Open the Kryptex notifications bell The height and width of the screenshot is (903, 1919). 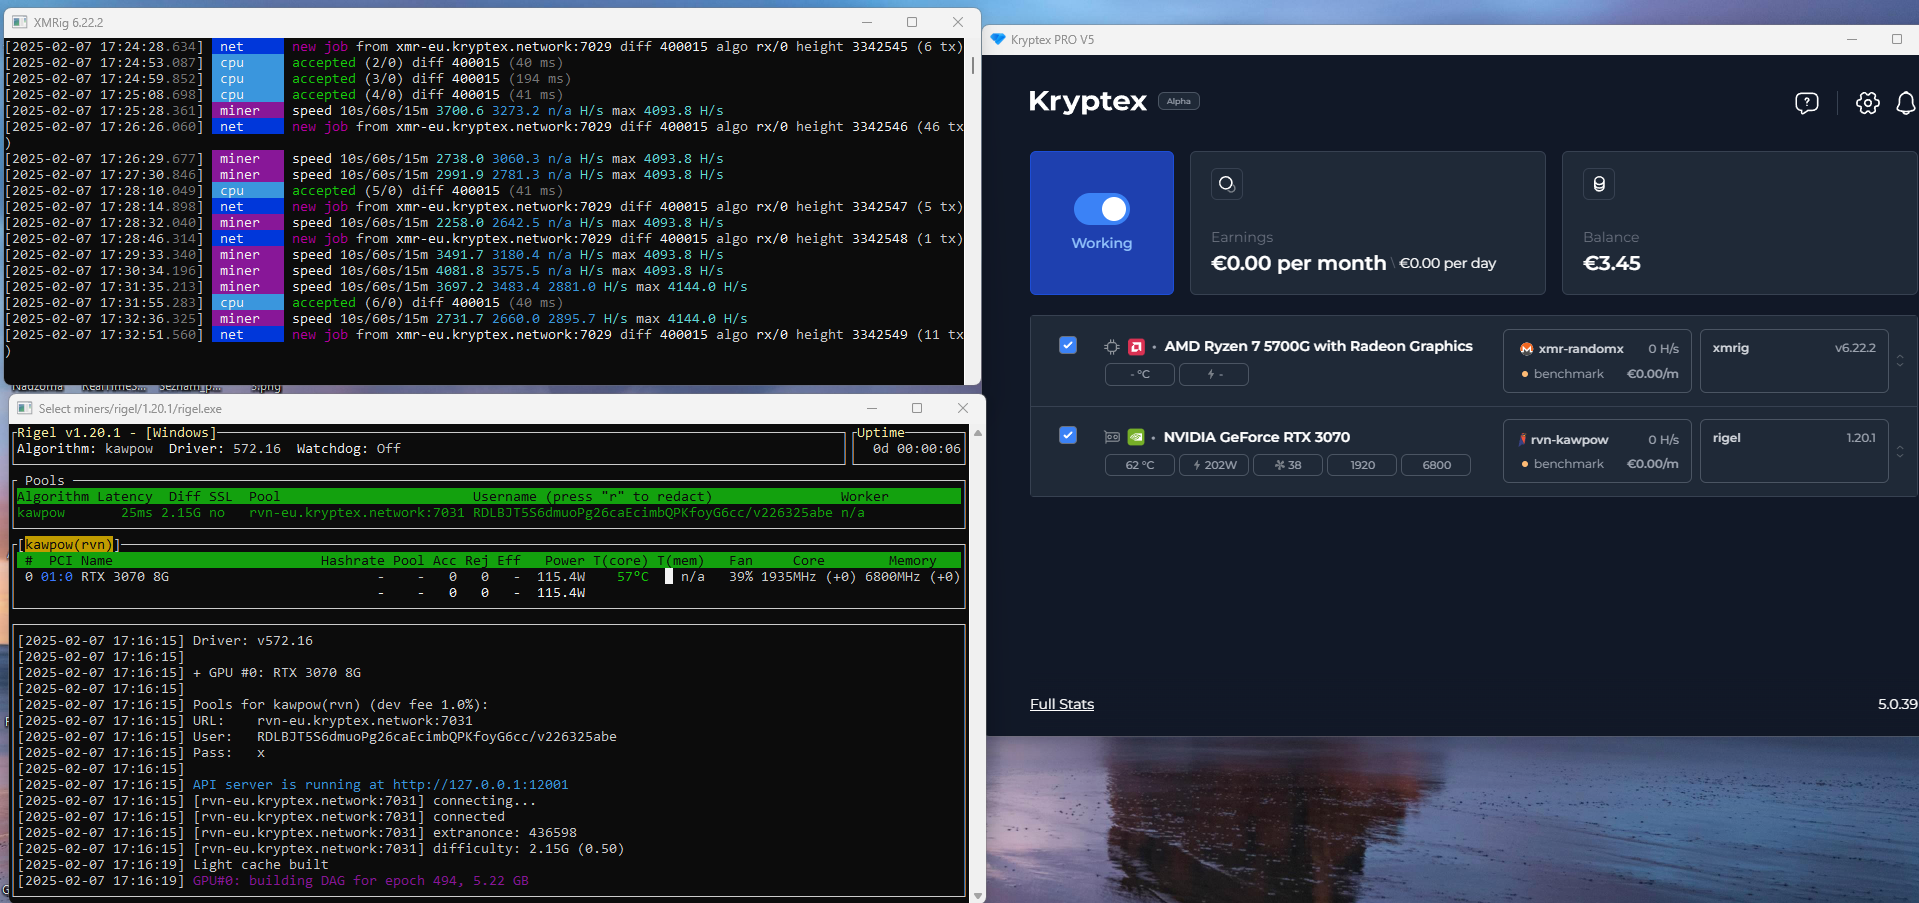click(x=1906, y=103)
